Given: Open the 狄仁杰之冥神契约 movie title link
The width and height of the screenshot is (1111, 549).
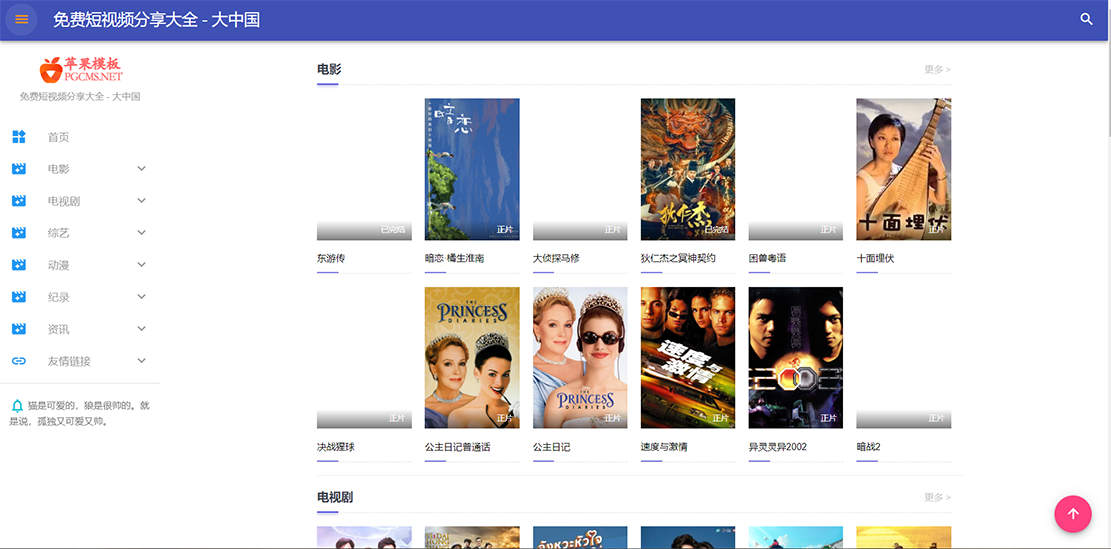Looking at the screenshot, I should pyautogui.click(x=678, y=258).
